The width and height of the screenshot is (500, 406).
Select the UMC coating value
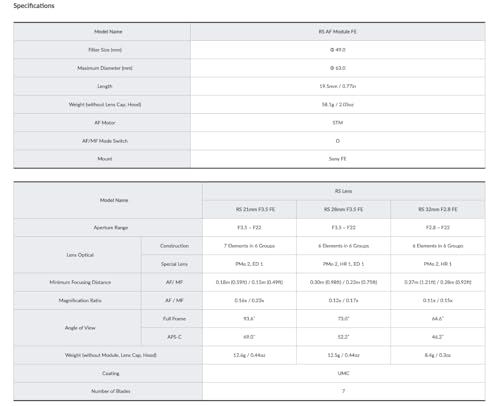(343, 373)
